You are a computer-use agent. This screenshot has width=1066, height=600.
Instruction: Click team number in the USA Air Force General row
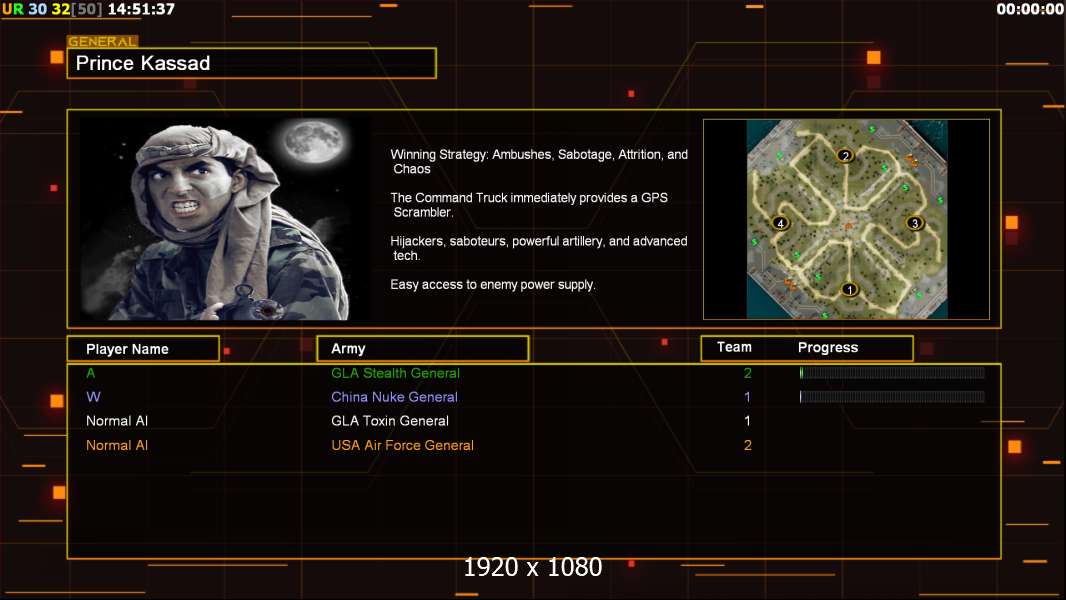pyautogui.click(x=747, y=445)
